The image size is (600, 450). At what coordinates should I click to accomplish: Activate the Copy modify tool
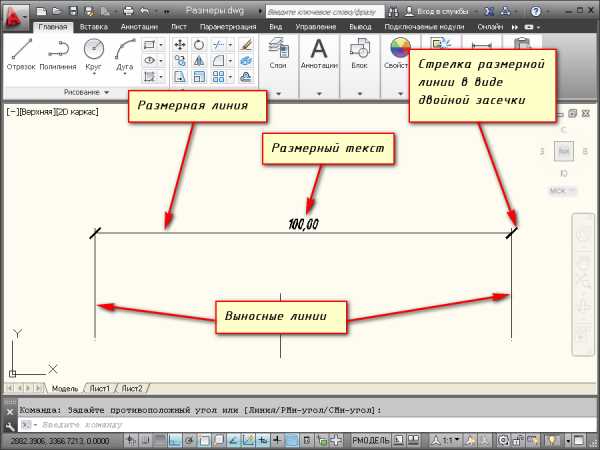point(179,60)
